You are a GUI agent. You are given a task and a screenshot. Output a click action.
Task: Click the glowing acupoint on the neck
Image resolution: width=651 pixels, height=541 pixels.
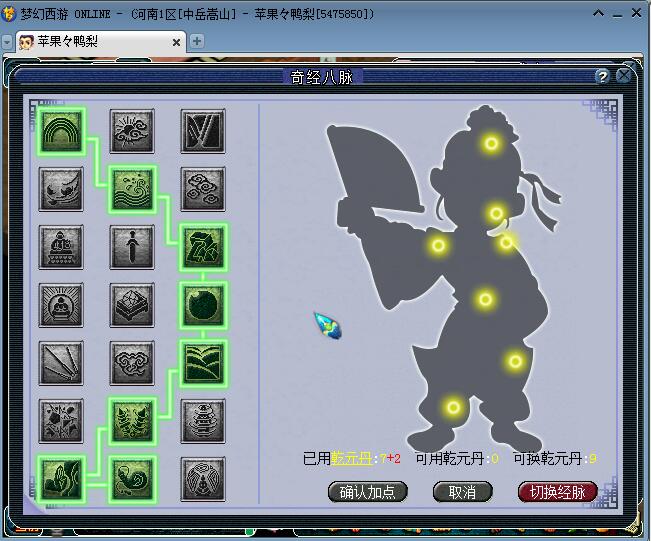[496, 213]
